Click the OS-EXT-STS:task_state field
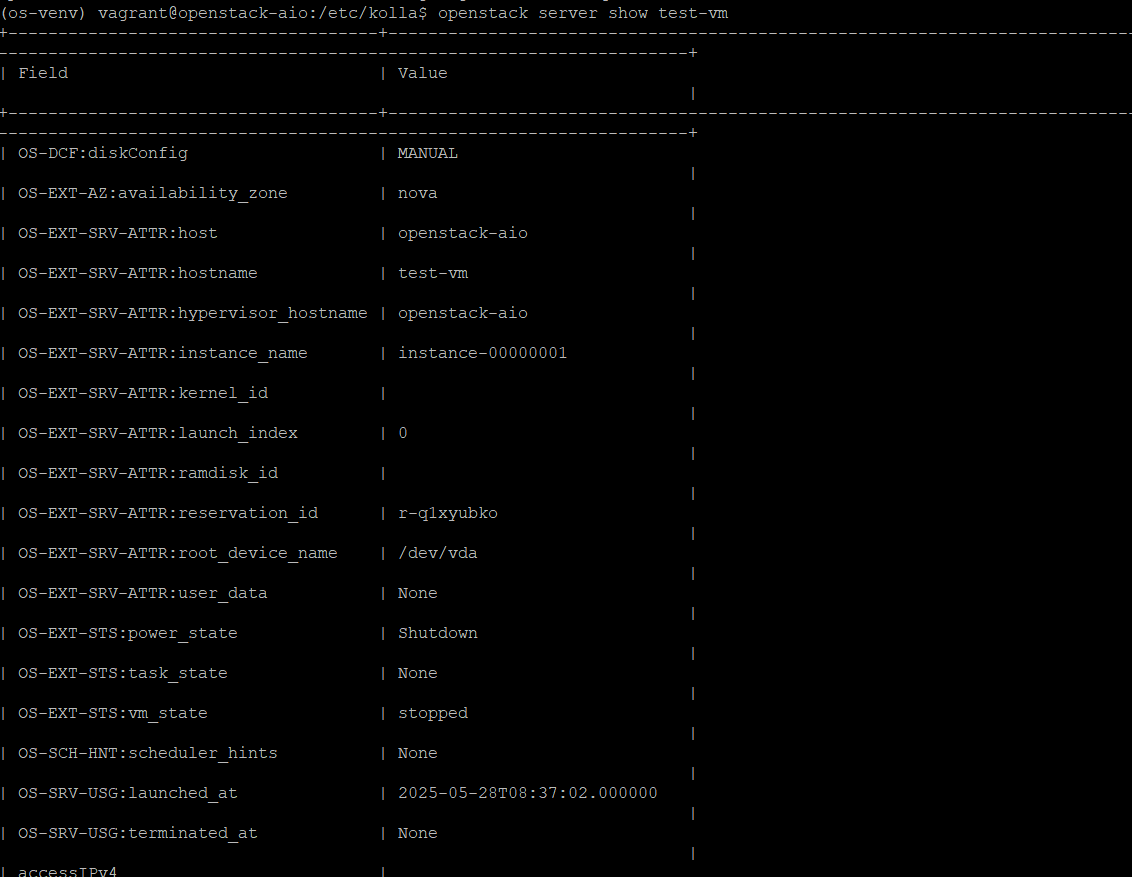Screen dimensions: 1132x877 123,673
